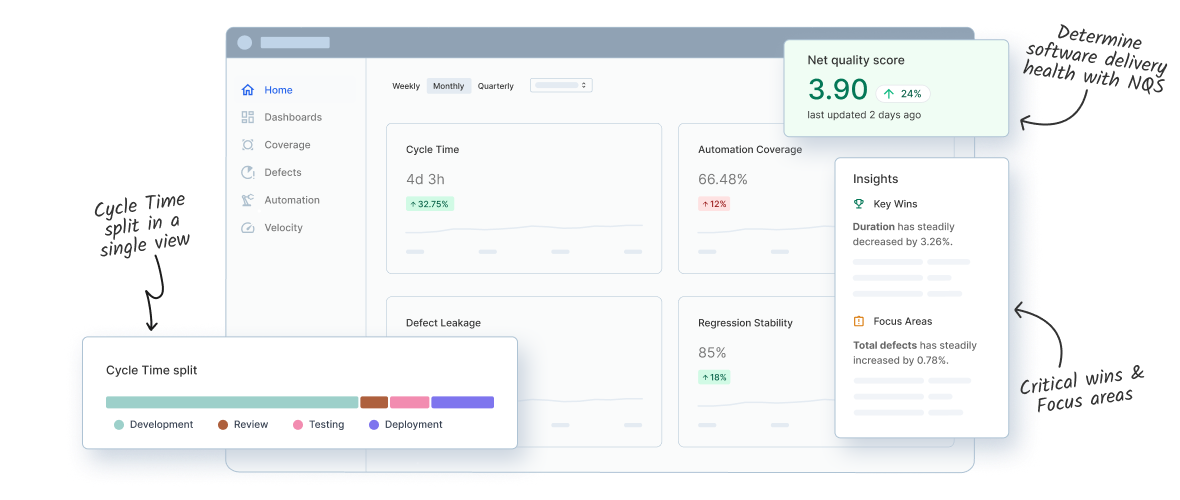The image size is (1180, 500).
Task: Click the Automation robot arm icon
Action: [248, 200]
